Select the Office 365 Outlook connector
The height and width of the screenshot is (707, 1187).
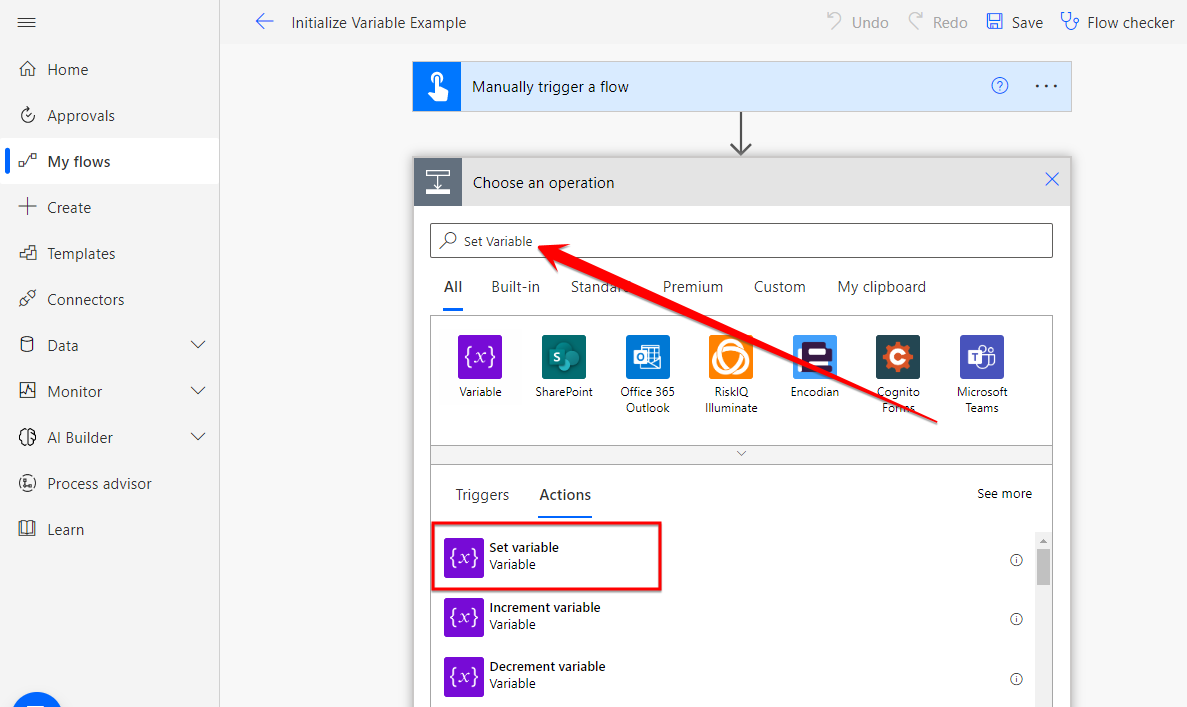(647, 357)
